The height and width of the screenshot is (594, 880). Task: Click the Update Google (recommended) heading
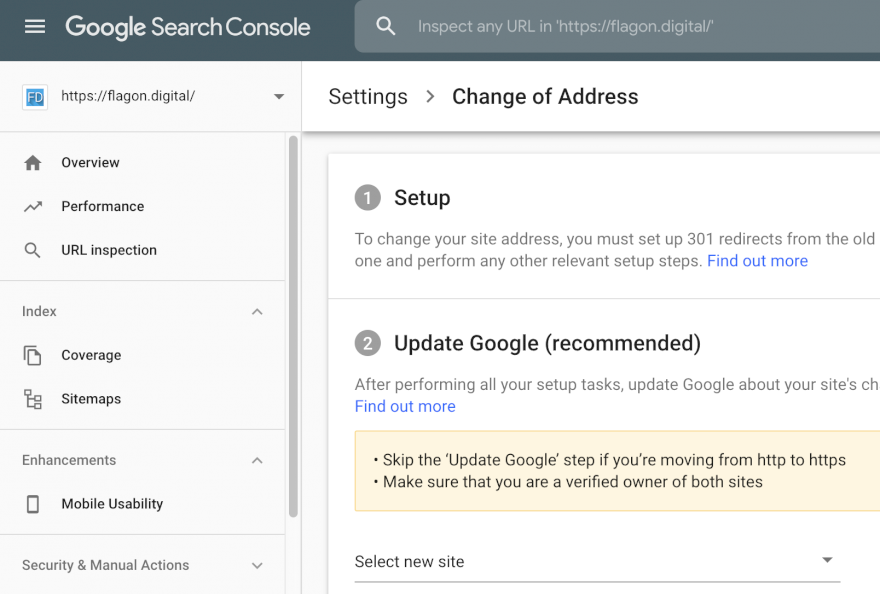pos(547,343)
